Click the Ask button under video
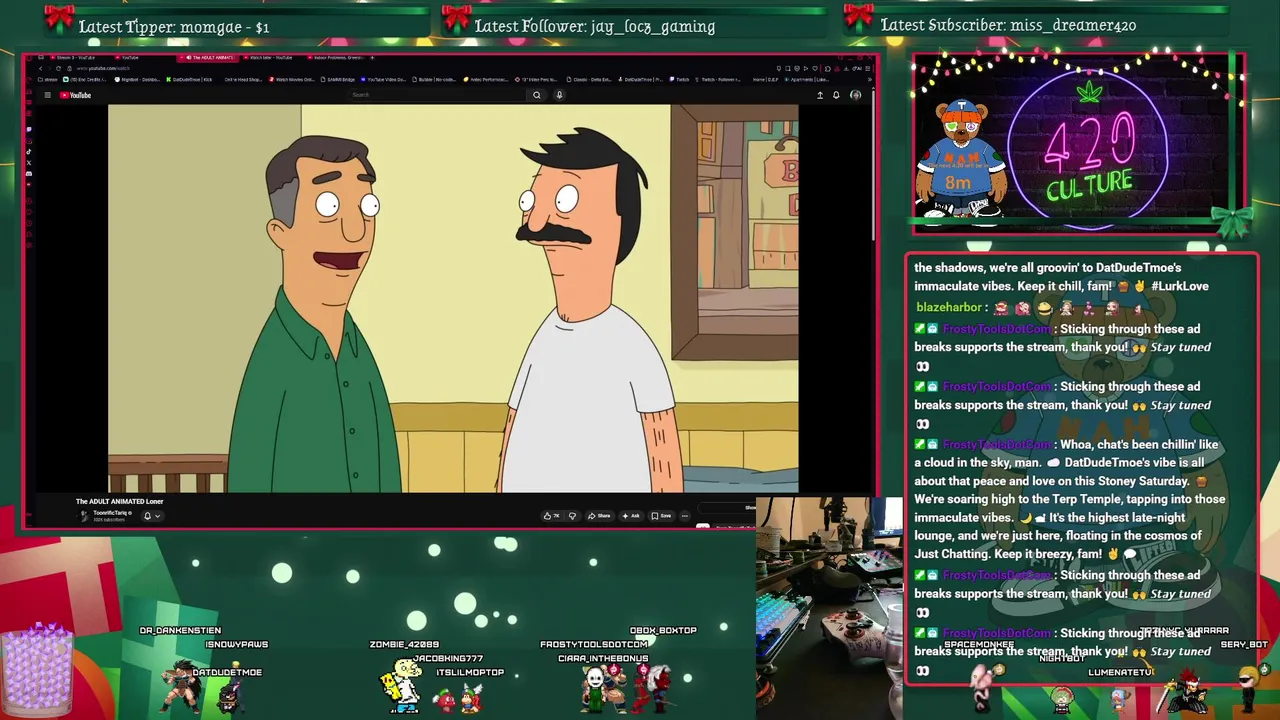 (631, 516)
